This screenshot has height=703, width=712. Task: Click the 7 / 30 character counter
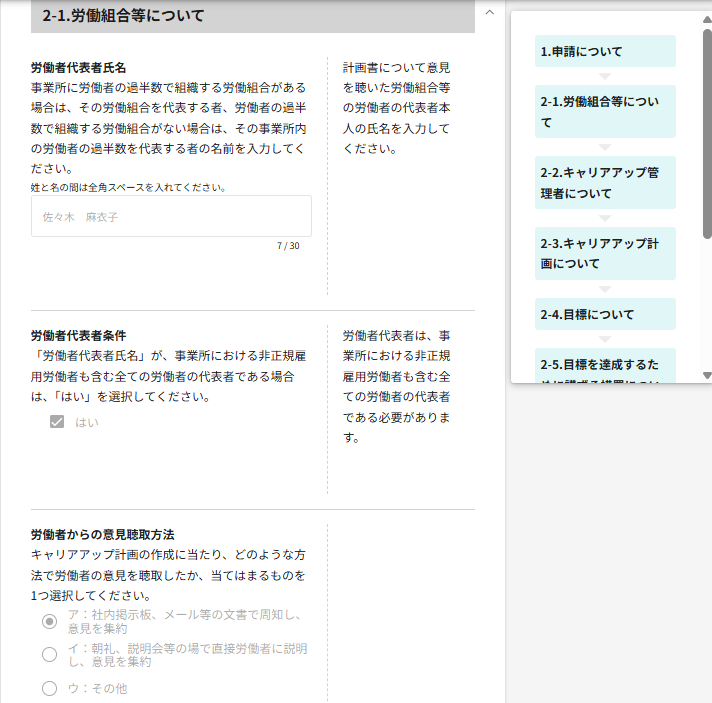(x=288, y=245)
